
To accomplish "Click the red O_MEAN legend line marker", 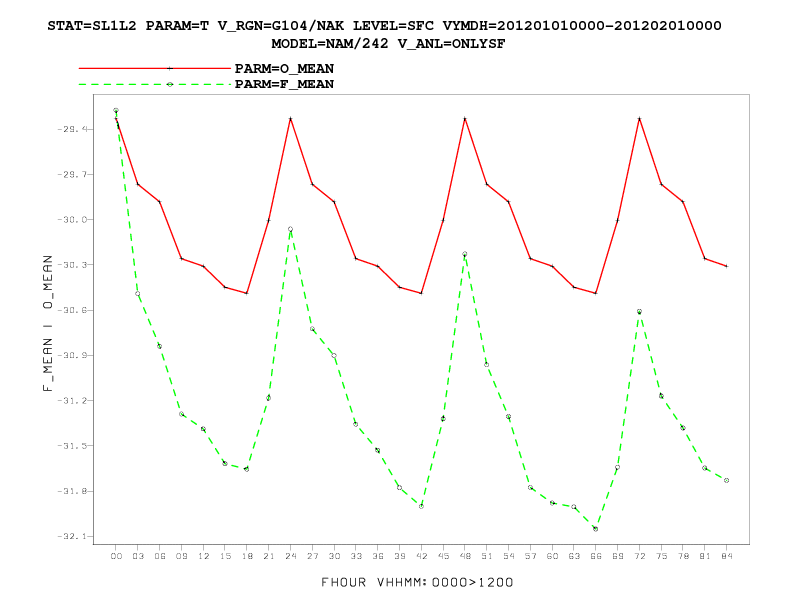I will coord(170,68).
